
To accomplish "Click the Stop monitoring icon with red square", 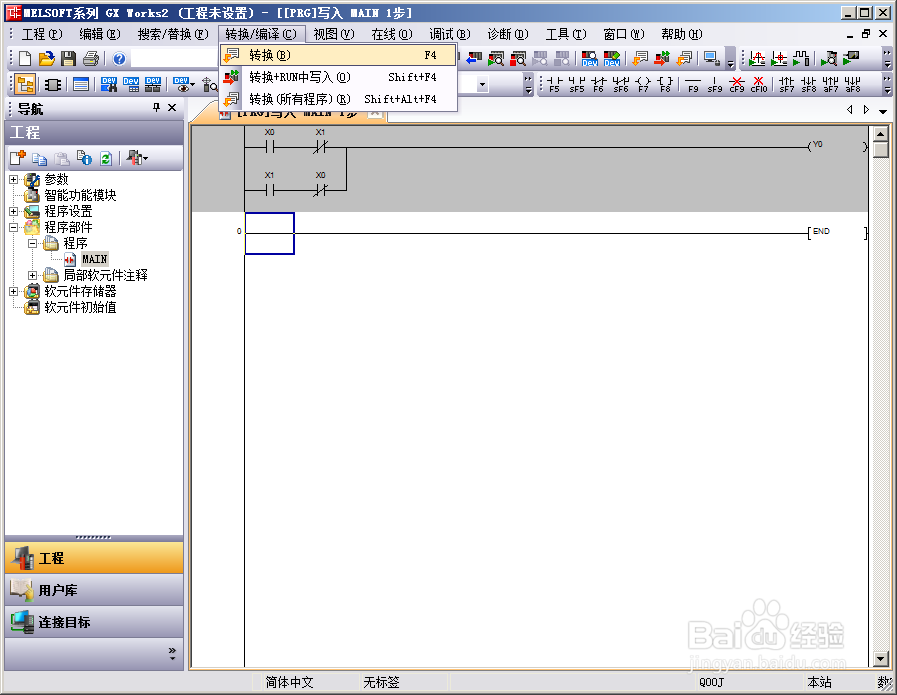I will (518, 58).
